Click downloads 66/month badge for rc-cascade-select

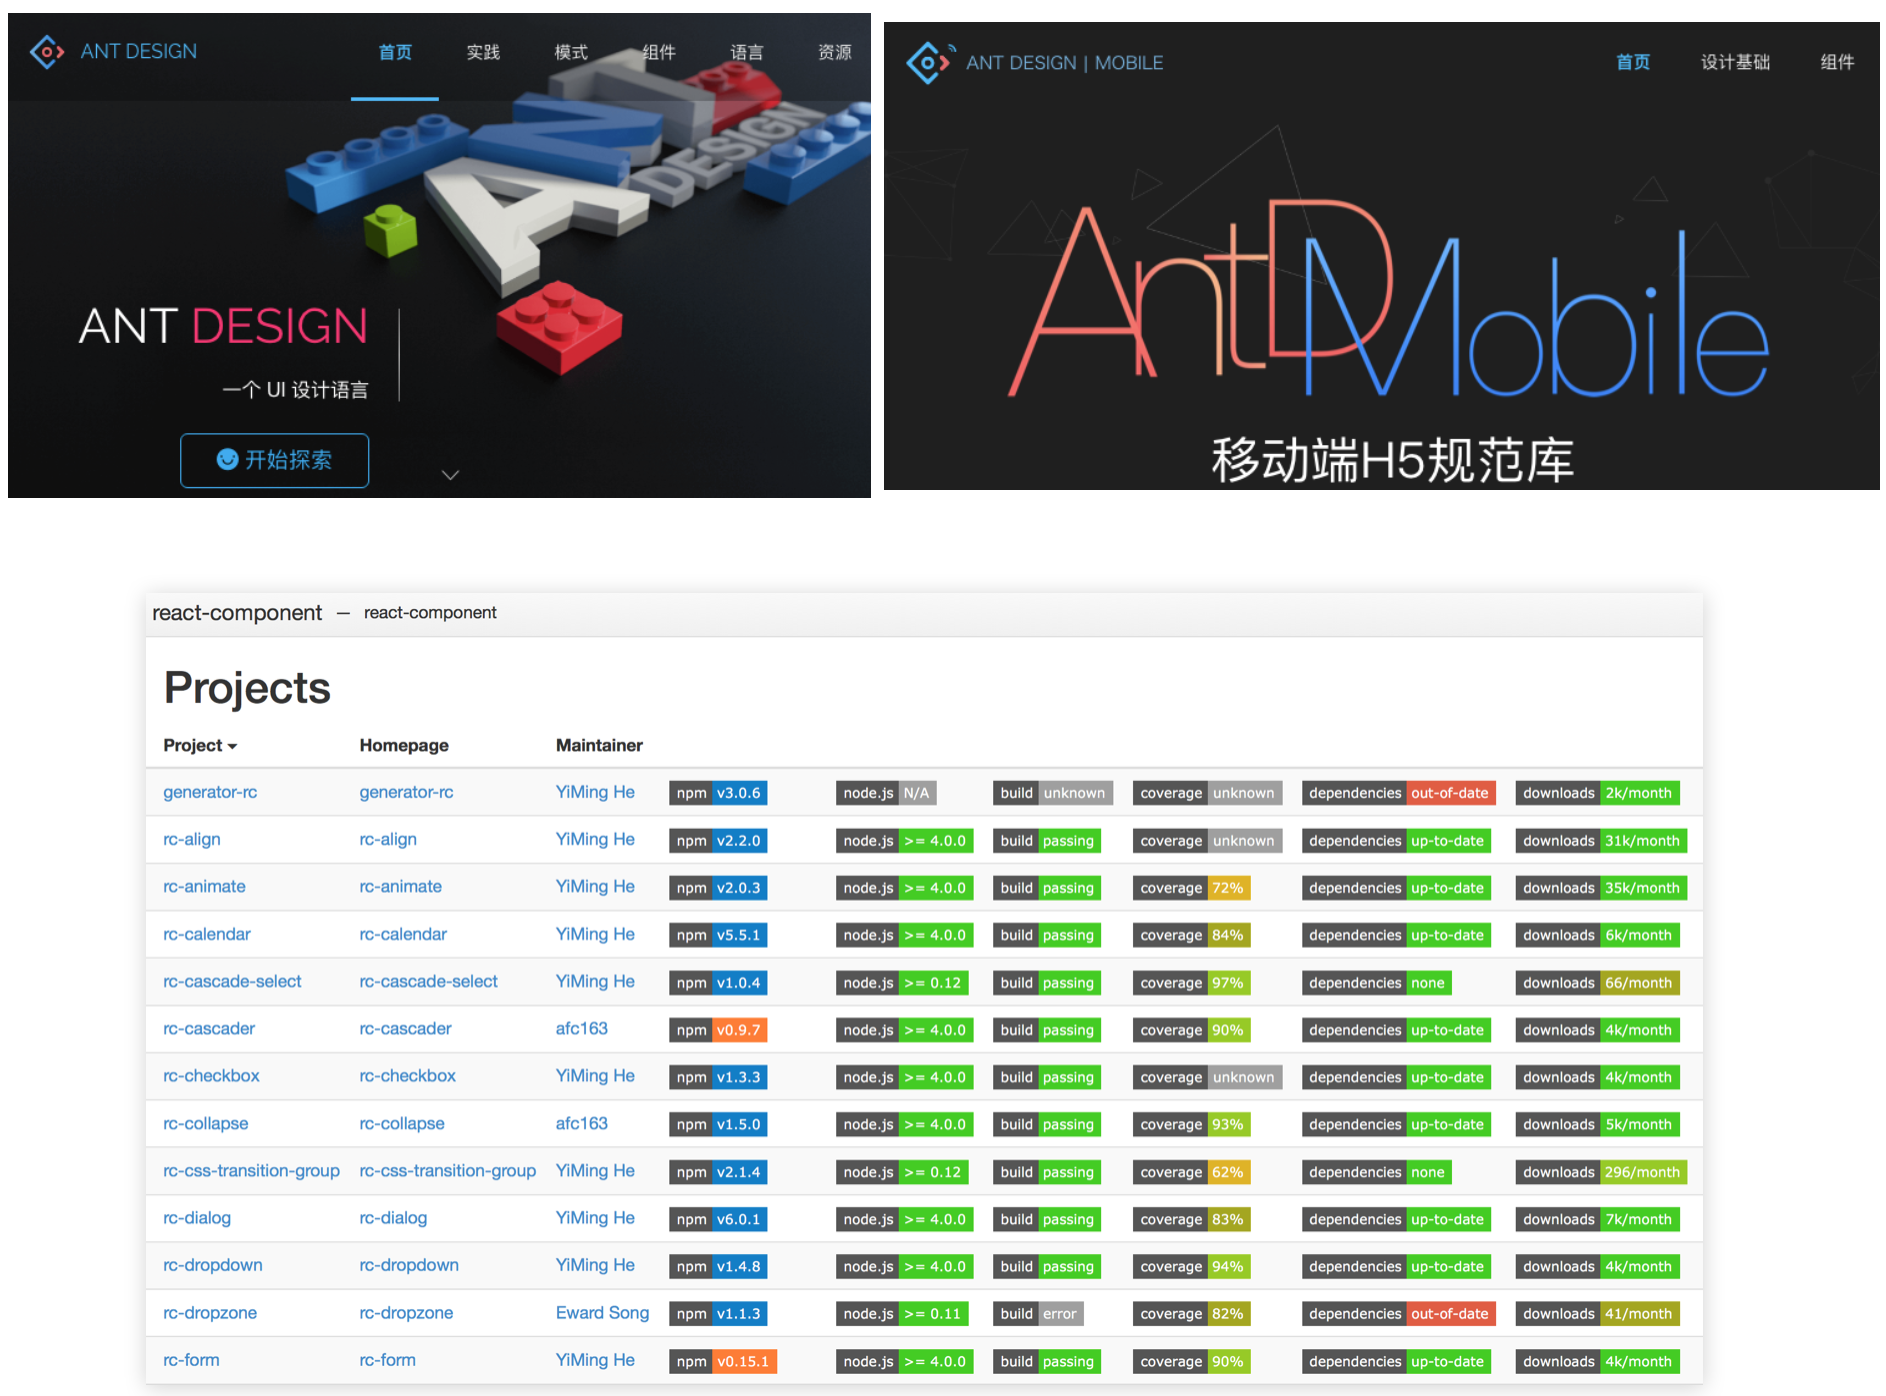coord(1597,983)
